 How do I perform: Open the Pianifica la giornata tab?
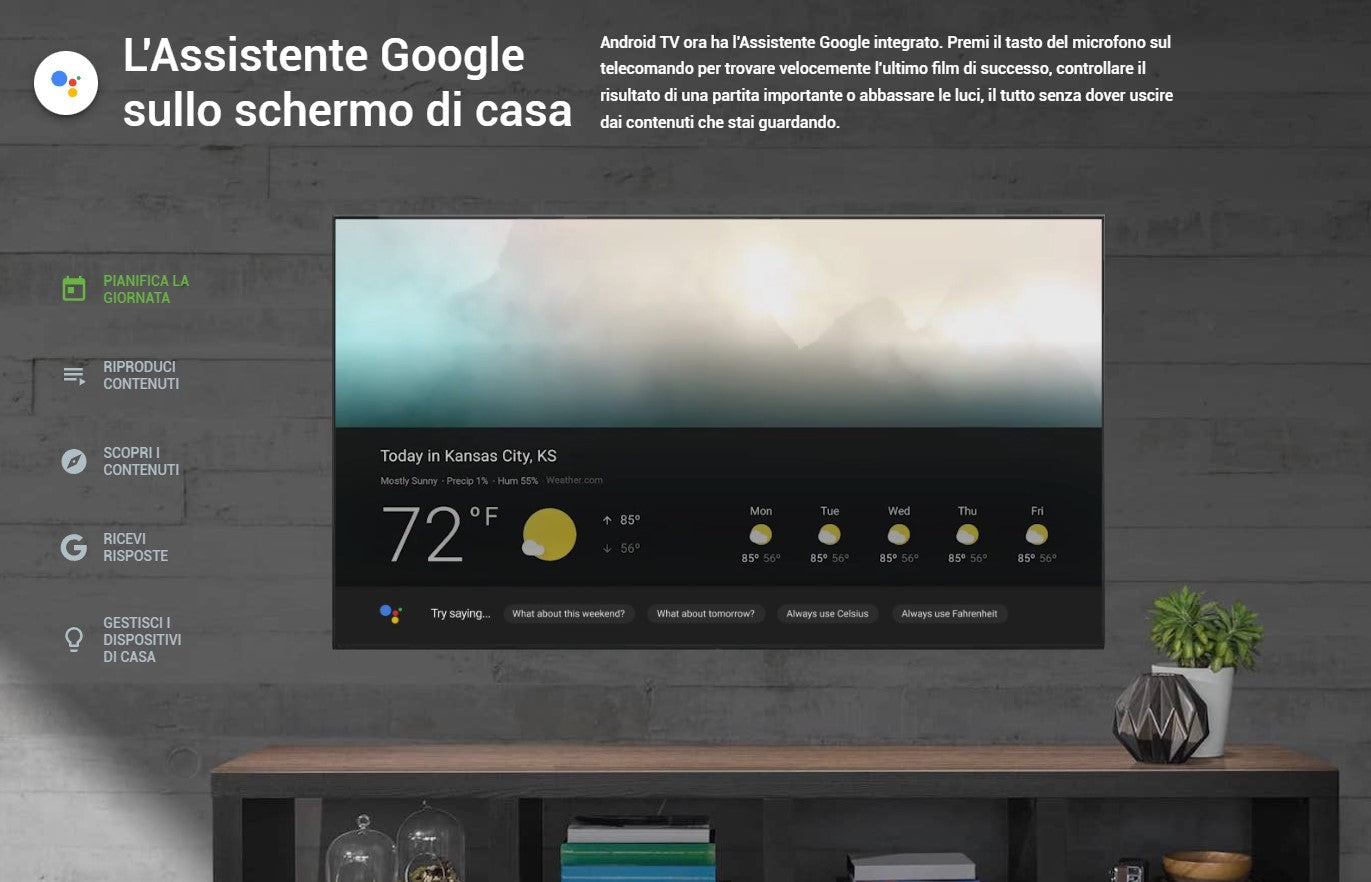(x=146, y=289)
